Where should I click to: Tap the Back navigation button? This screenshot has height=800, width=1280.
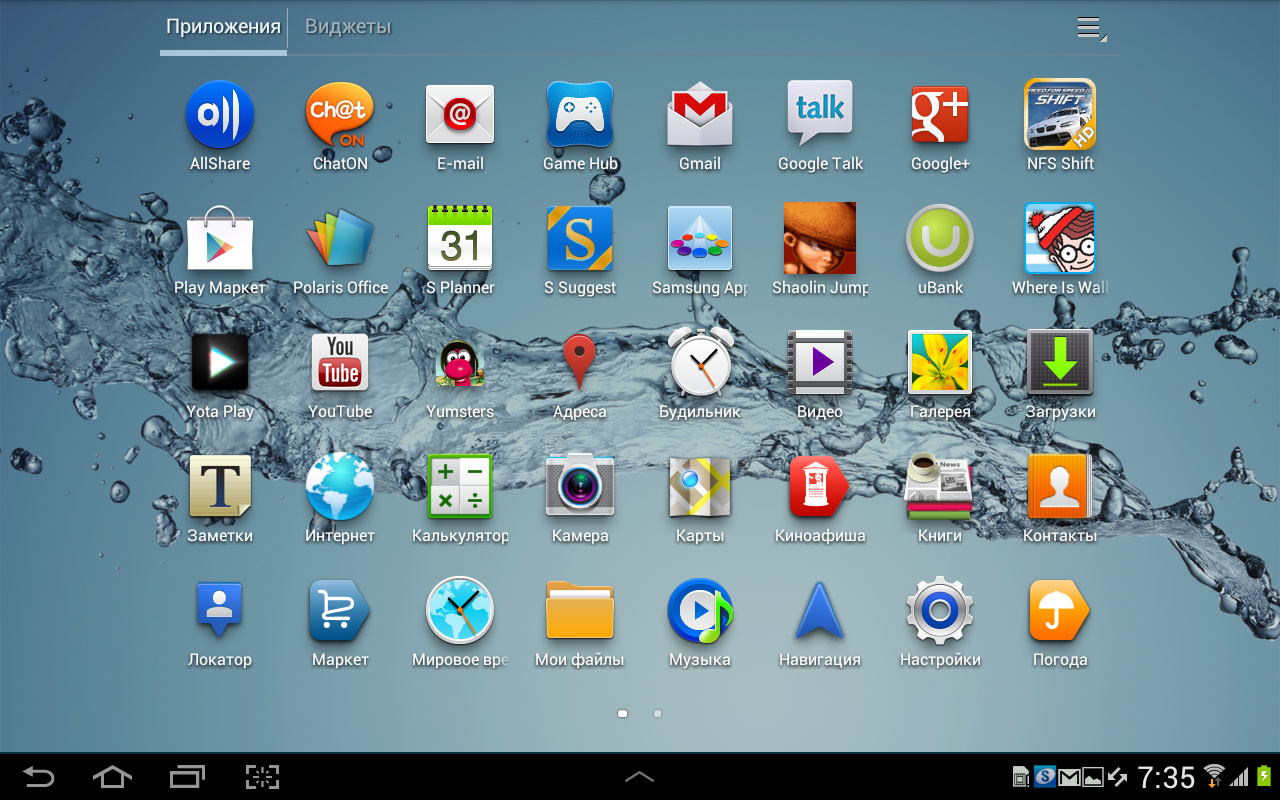pos(38,777)
